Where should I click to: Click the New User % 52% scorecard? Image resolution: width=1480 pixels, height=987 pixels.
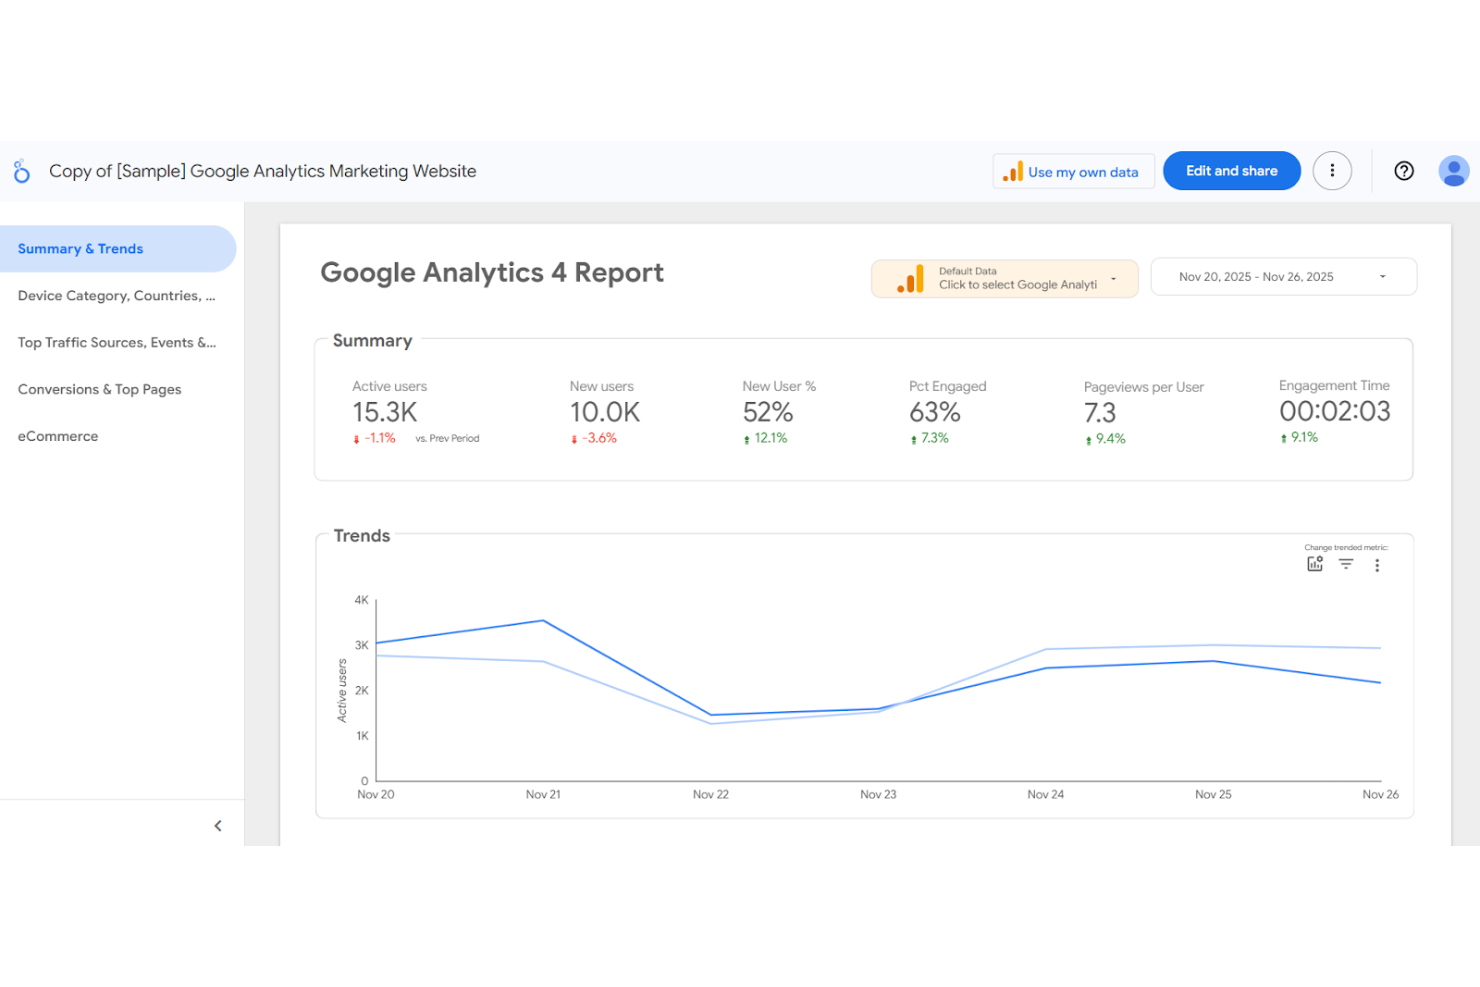pyautogui.click(x=778, y=414)
